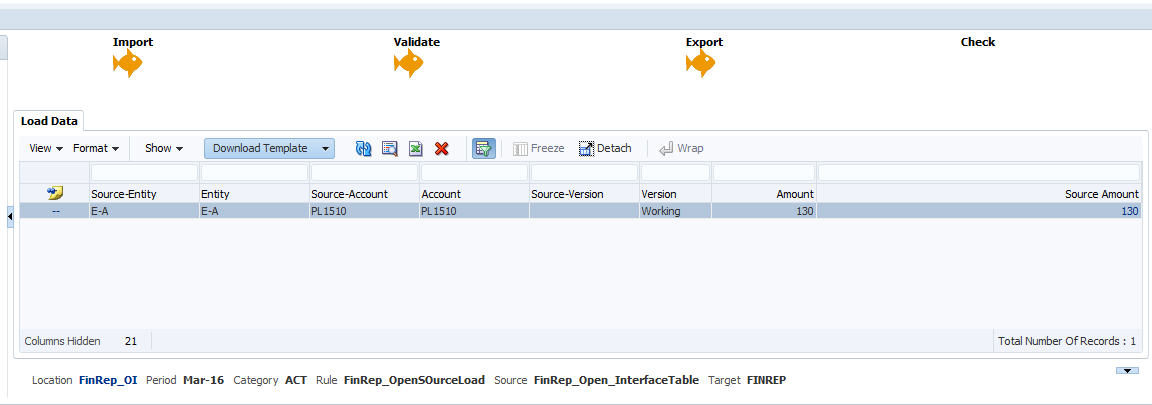The height and width of the screenshot is (405, 1152).
Task: Sort by the Entity column header
Action: 254,194
